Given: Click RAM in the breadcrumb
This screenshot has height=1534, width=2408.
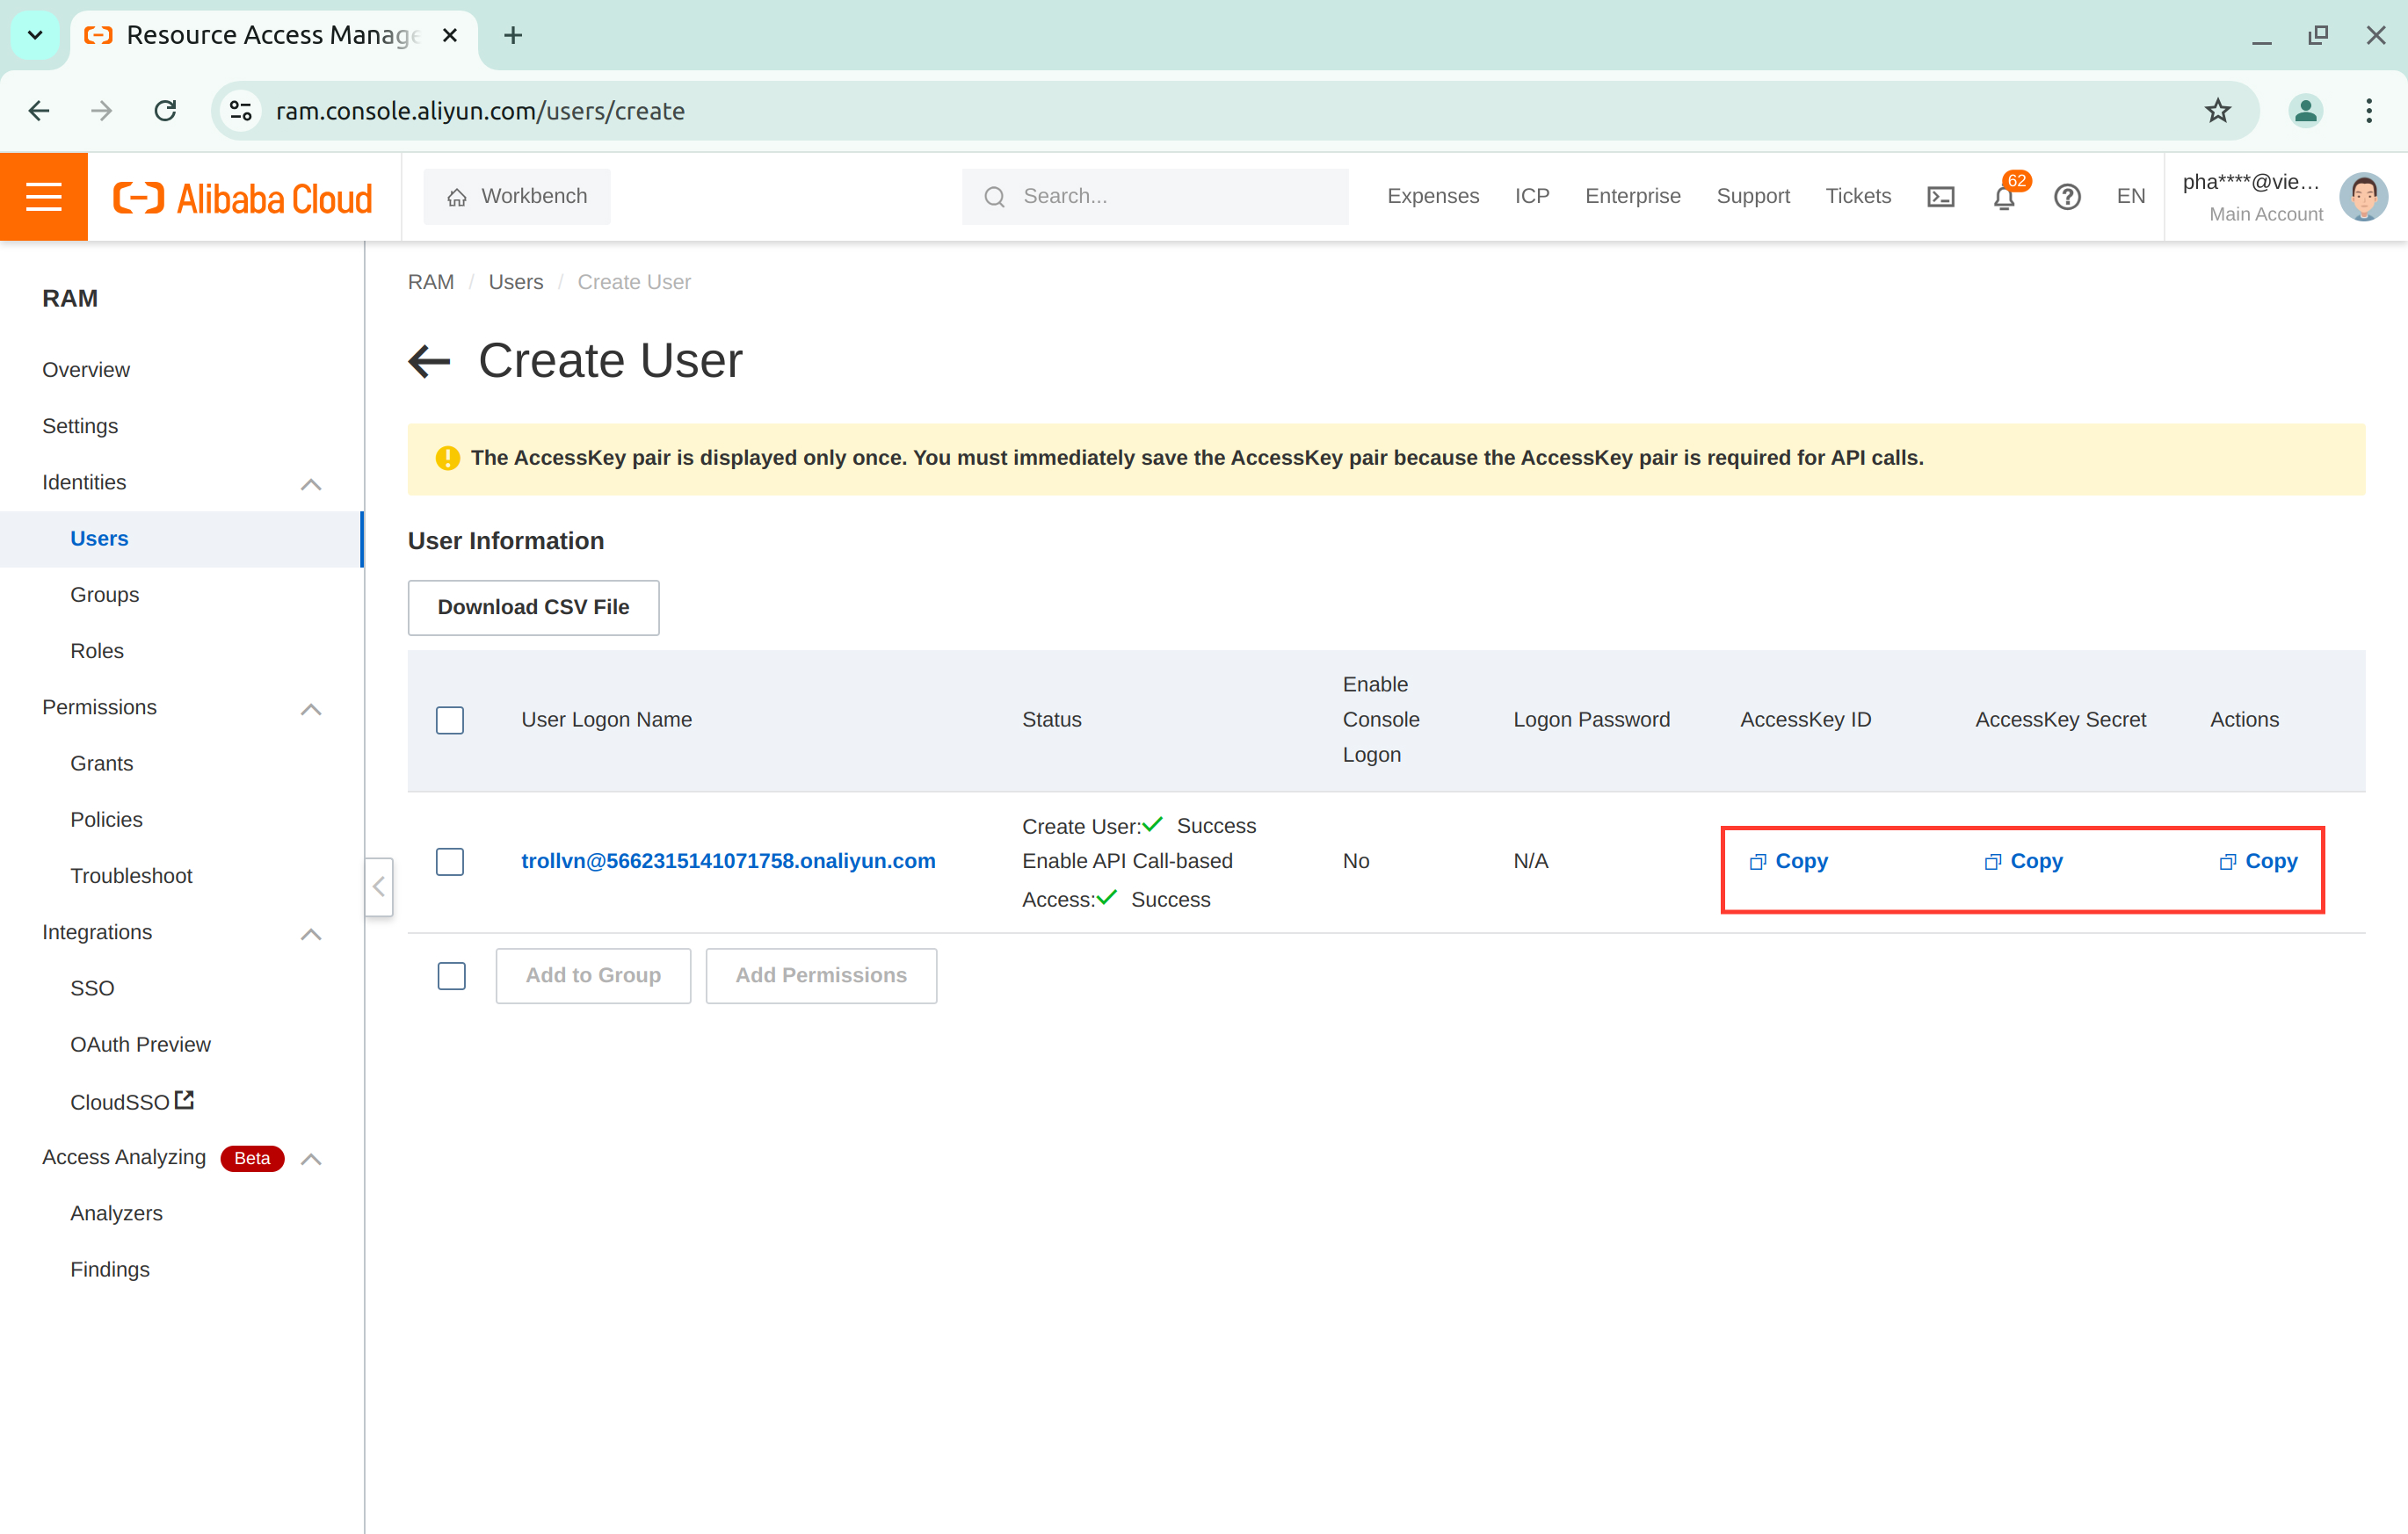Looking at the screenshot, I should click(x=431, y=282).
